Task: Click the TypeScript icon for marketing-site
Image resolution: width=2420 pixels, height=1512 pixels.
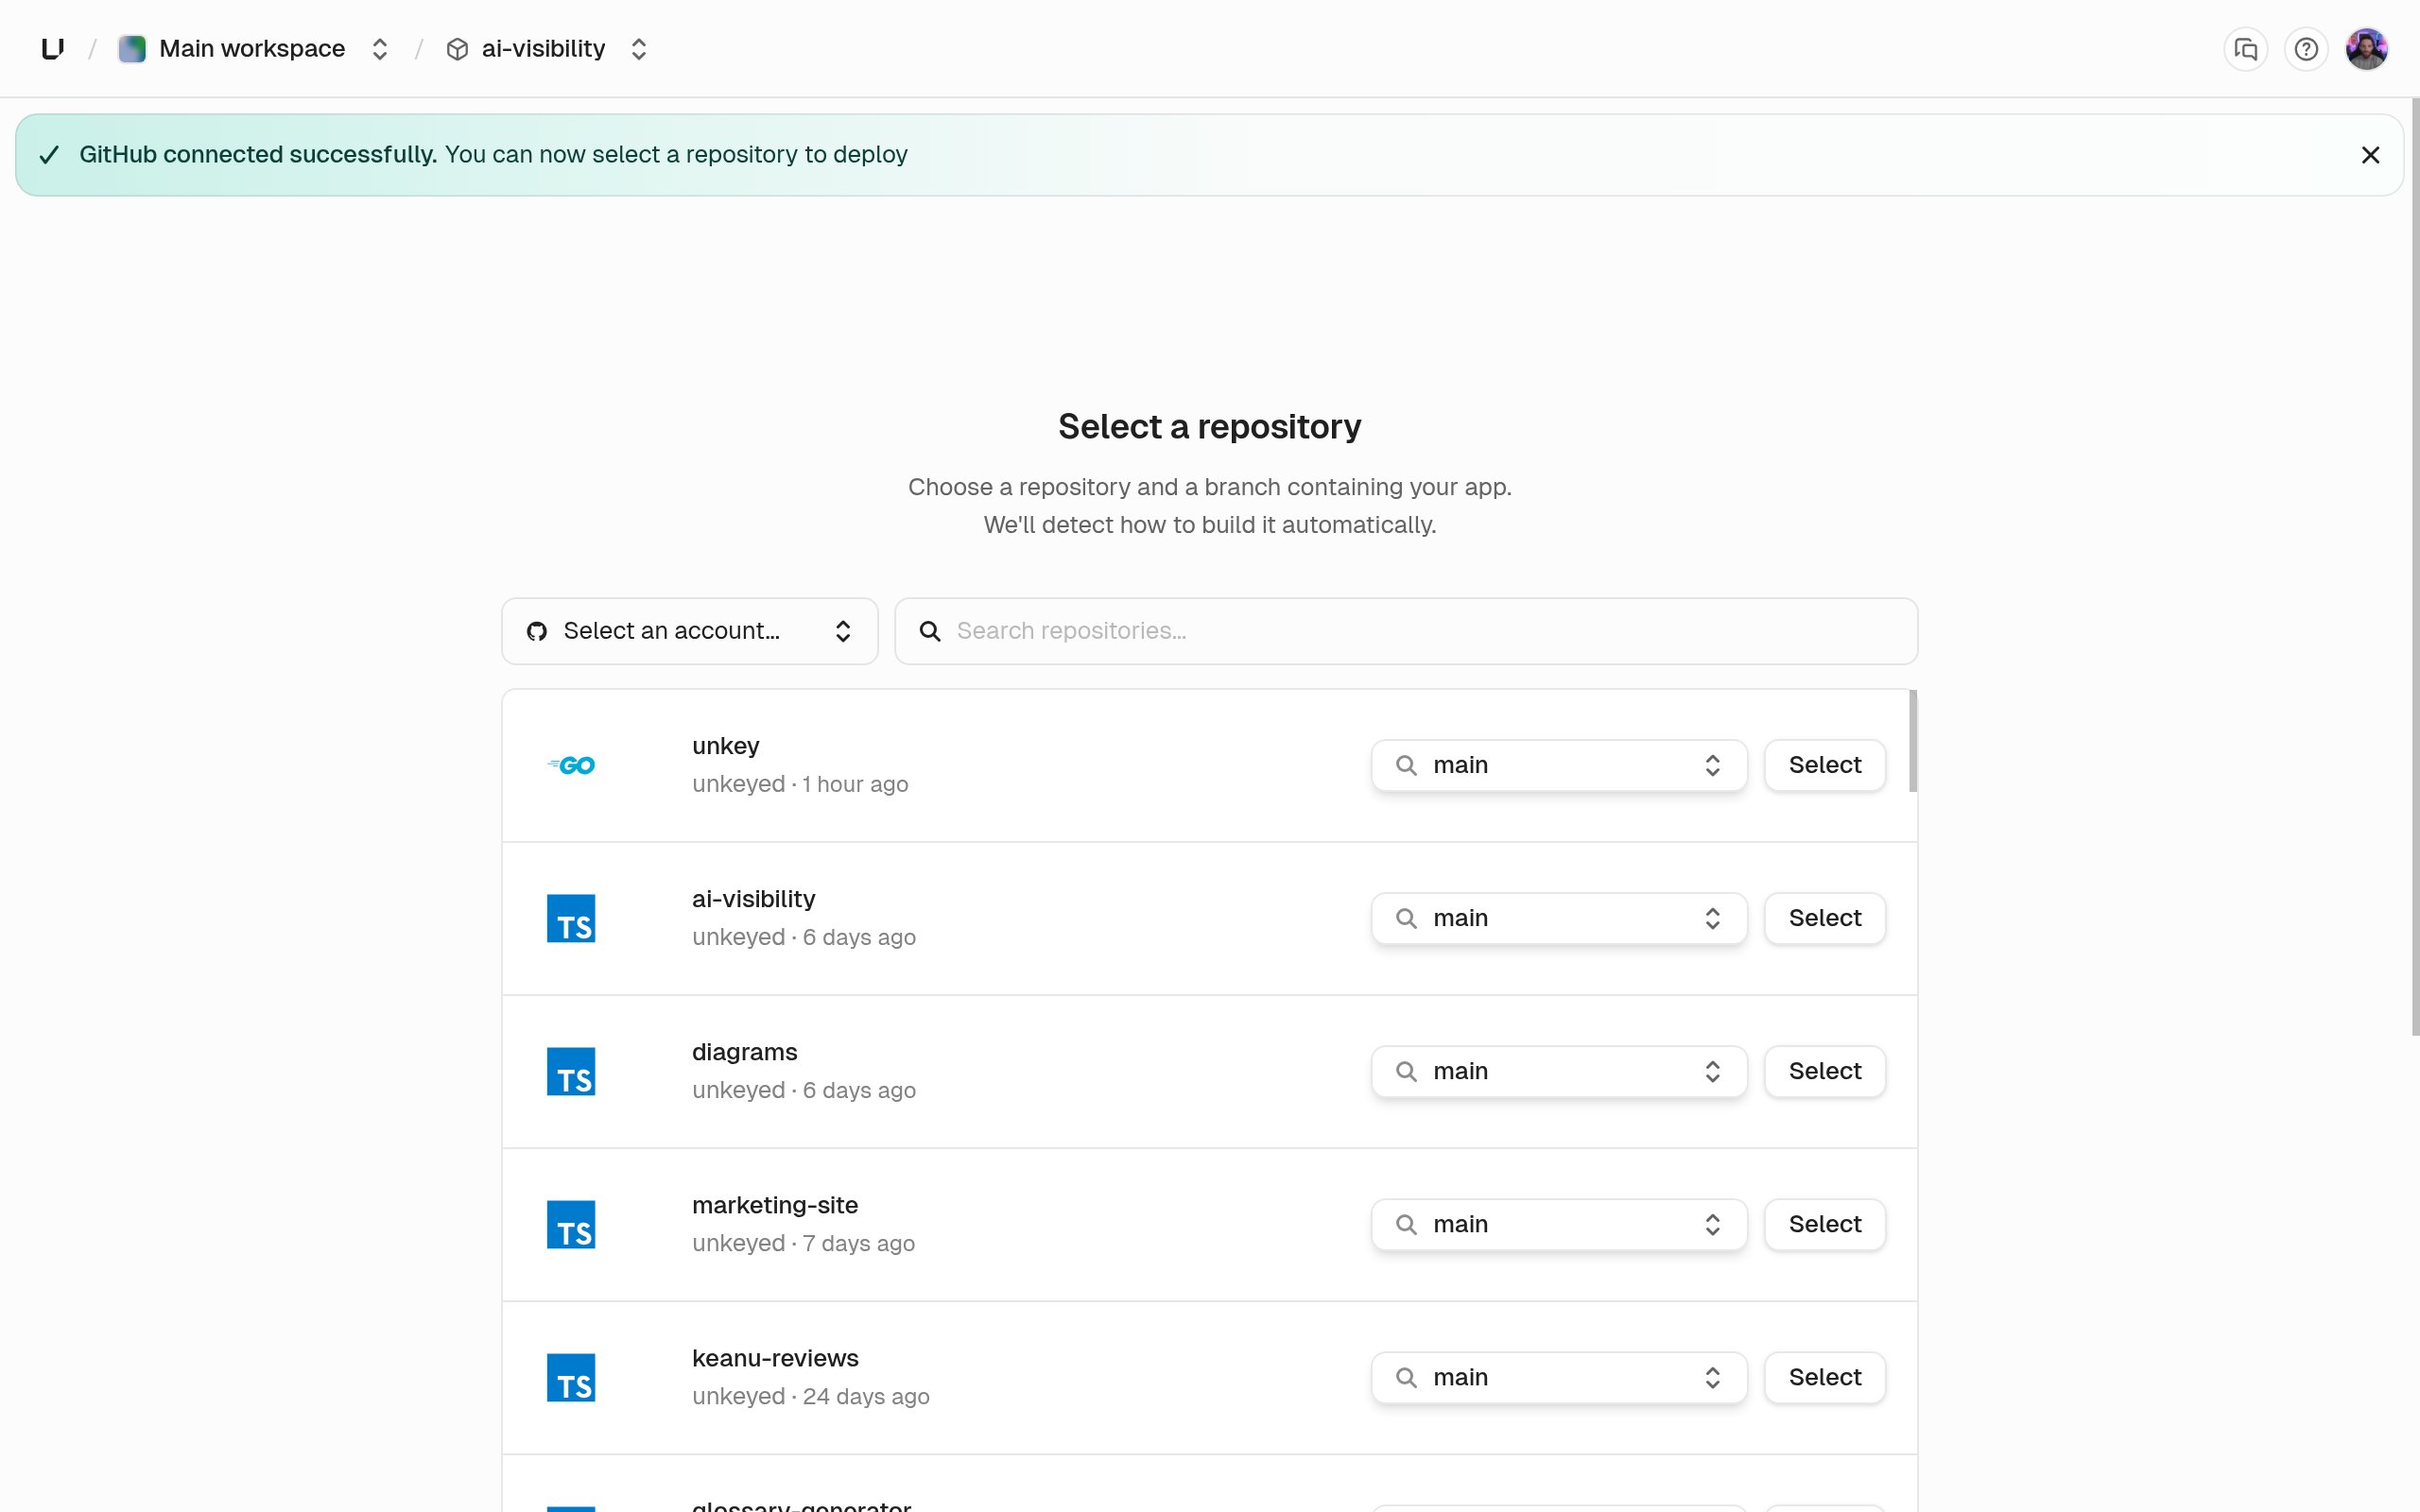Action: 571,1224
